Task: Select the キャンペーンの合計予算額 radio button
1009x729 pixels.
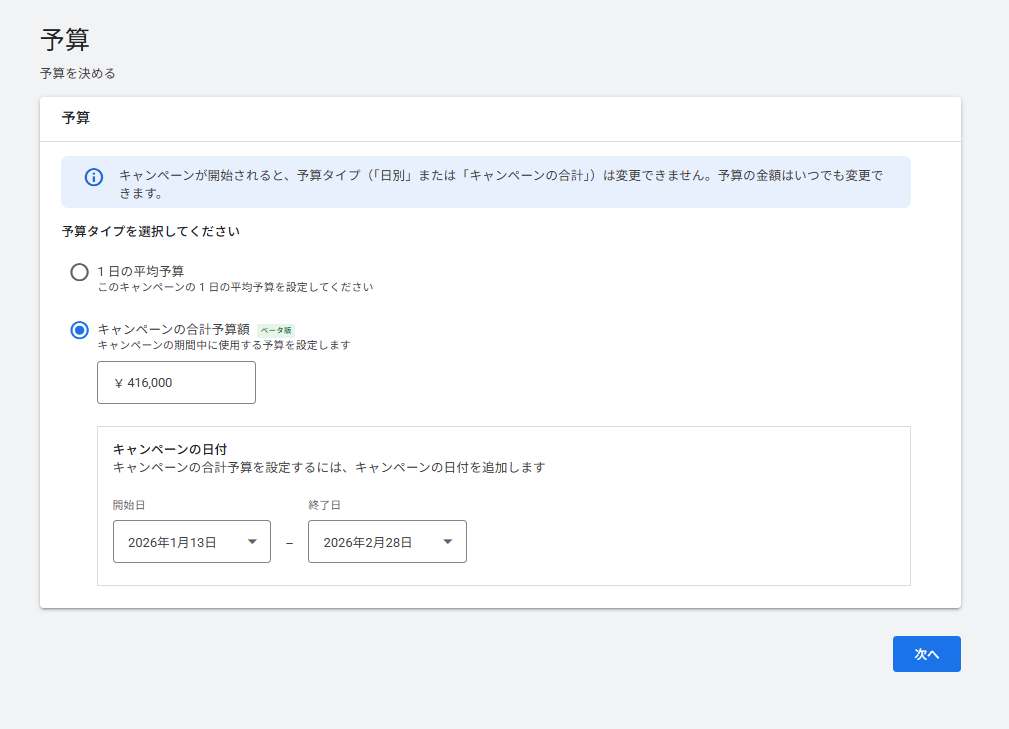Action: [x=79, y=330]
